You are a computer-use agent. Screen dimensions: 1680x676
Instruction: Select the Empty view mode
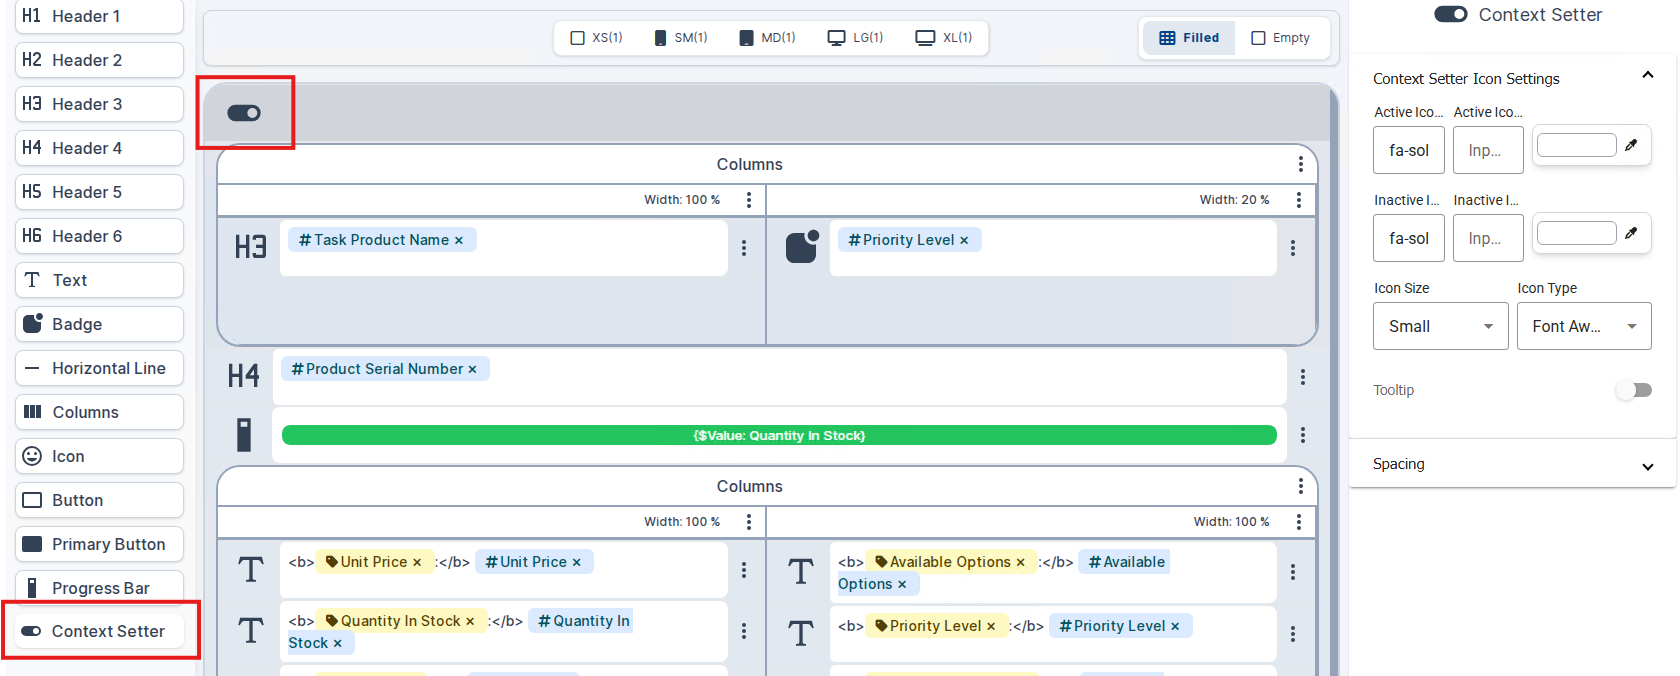coord(1281,38)
